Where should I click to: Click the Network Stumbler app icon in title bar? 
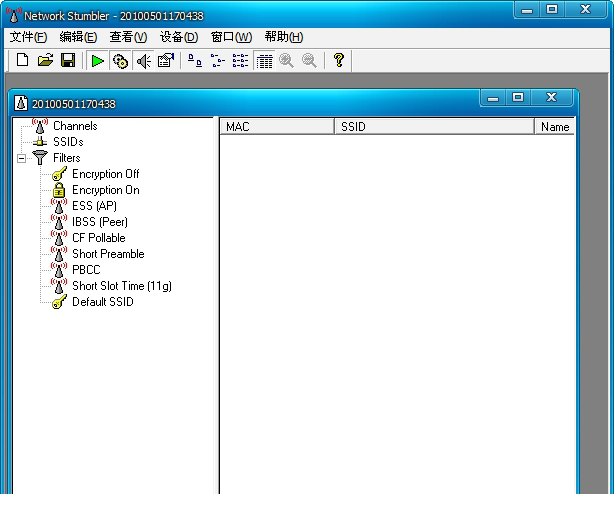(x=13, y=16)
